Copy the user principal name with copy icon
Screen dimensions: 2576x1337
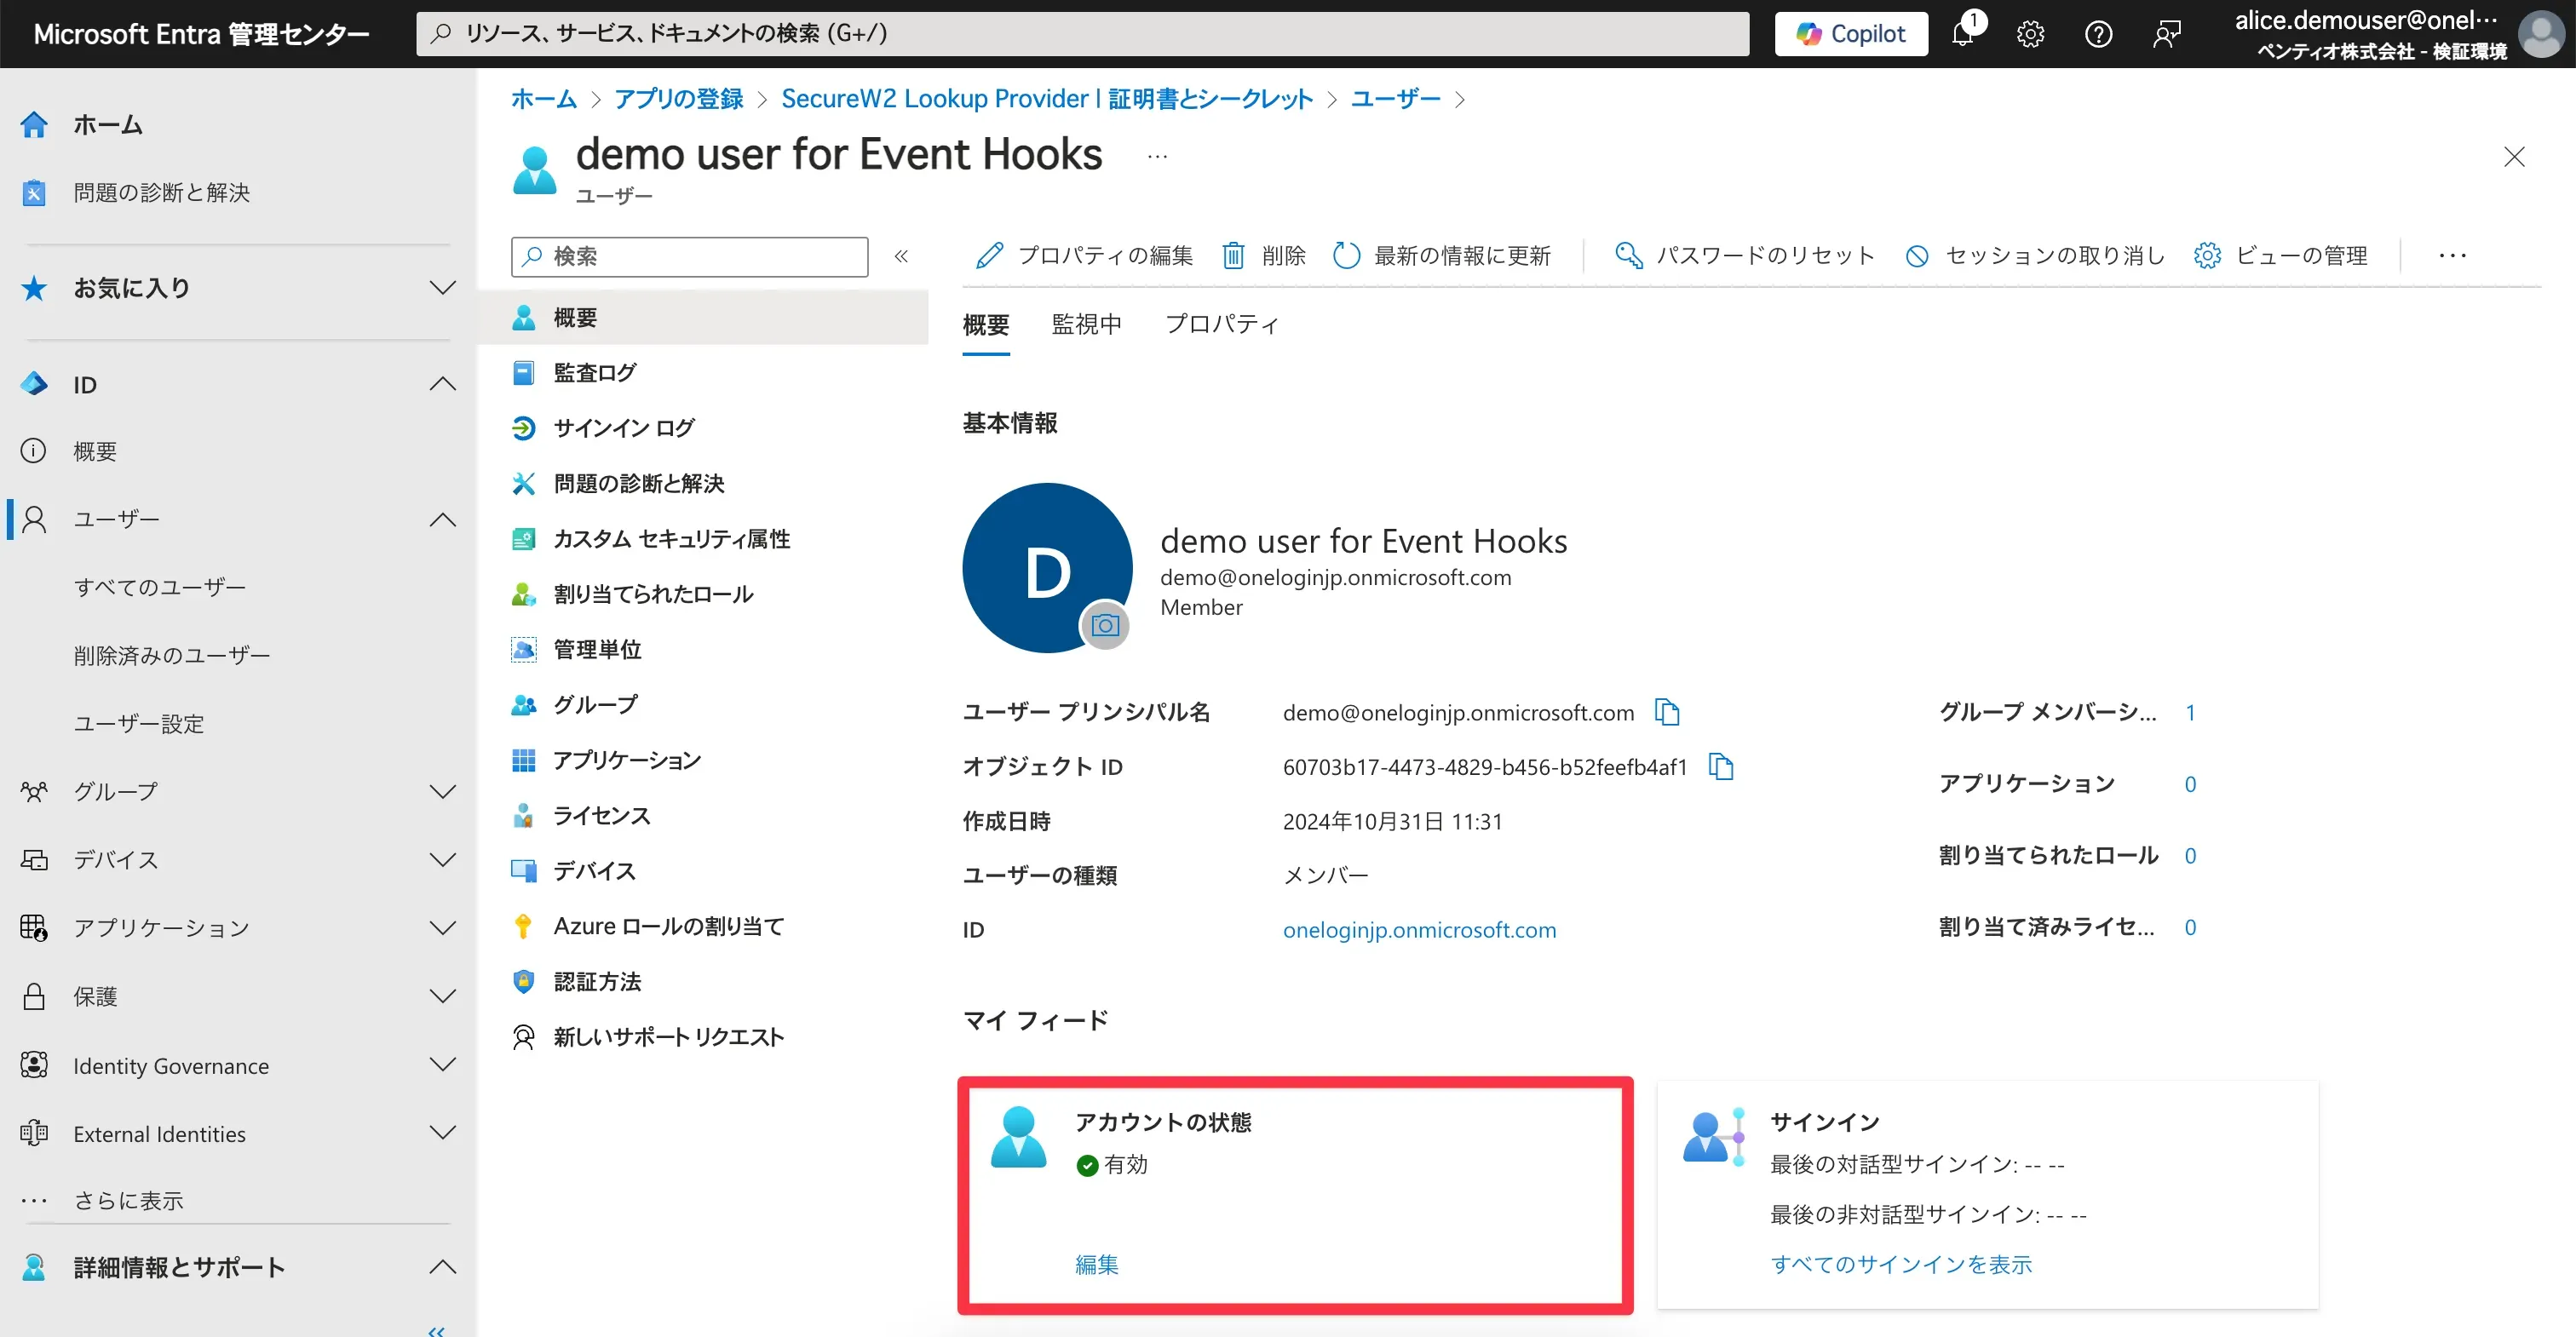[x=1667, y=712]
